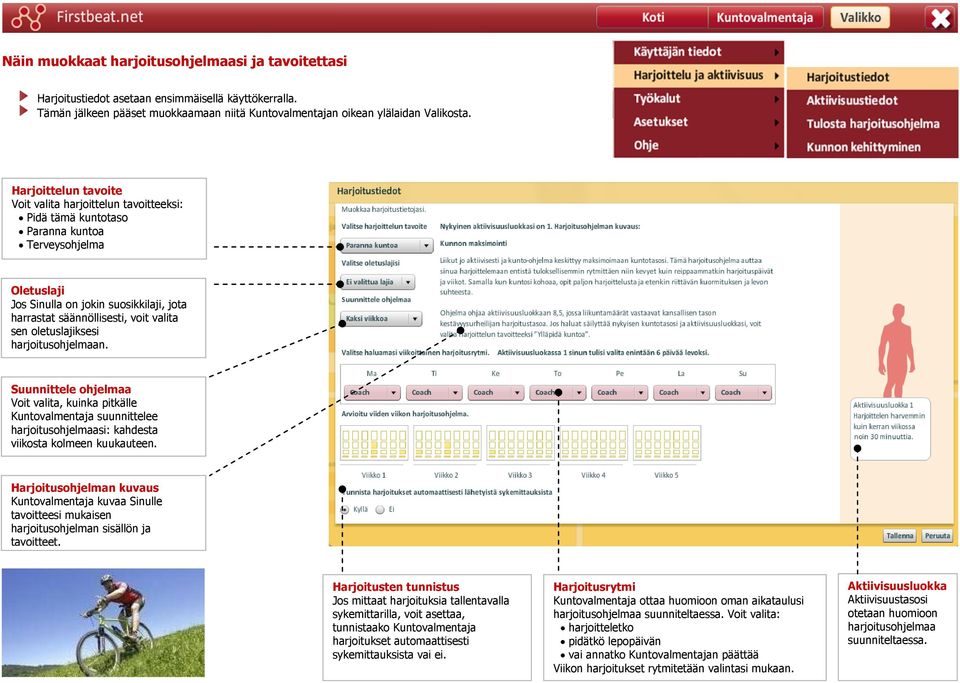The image size is (960, 683).
Task: Open the Paranna kuntoa goal dropdown
Action: coord(387,245)
